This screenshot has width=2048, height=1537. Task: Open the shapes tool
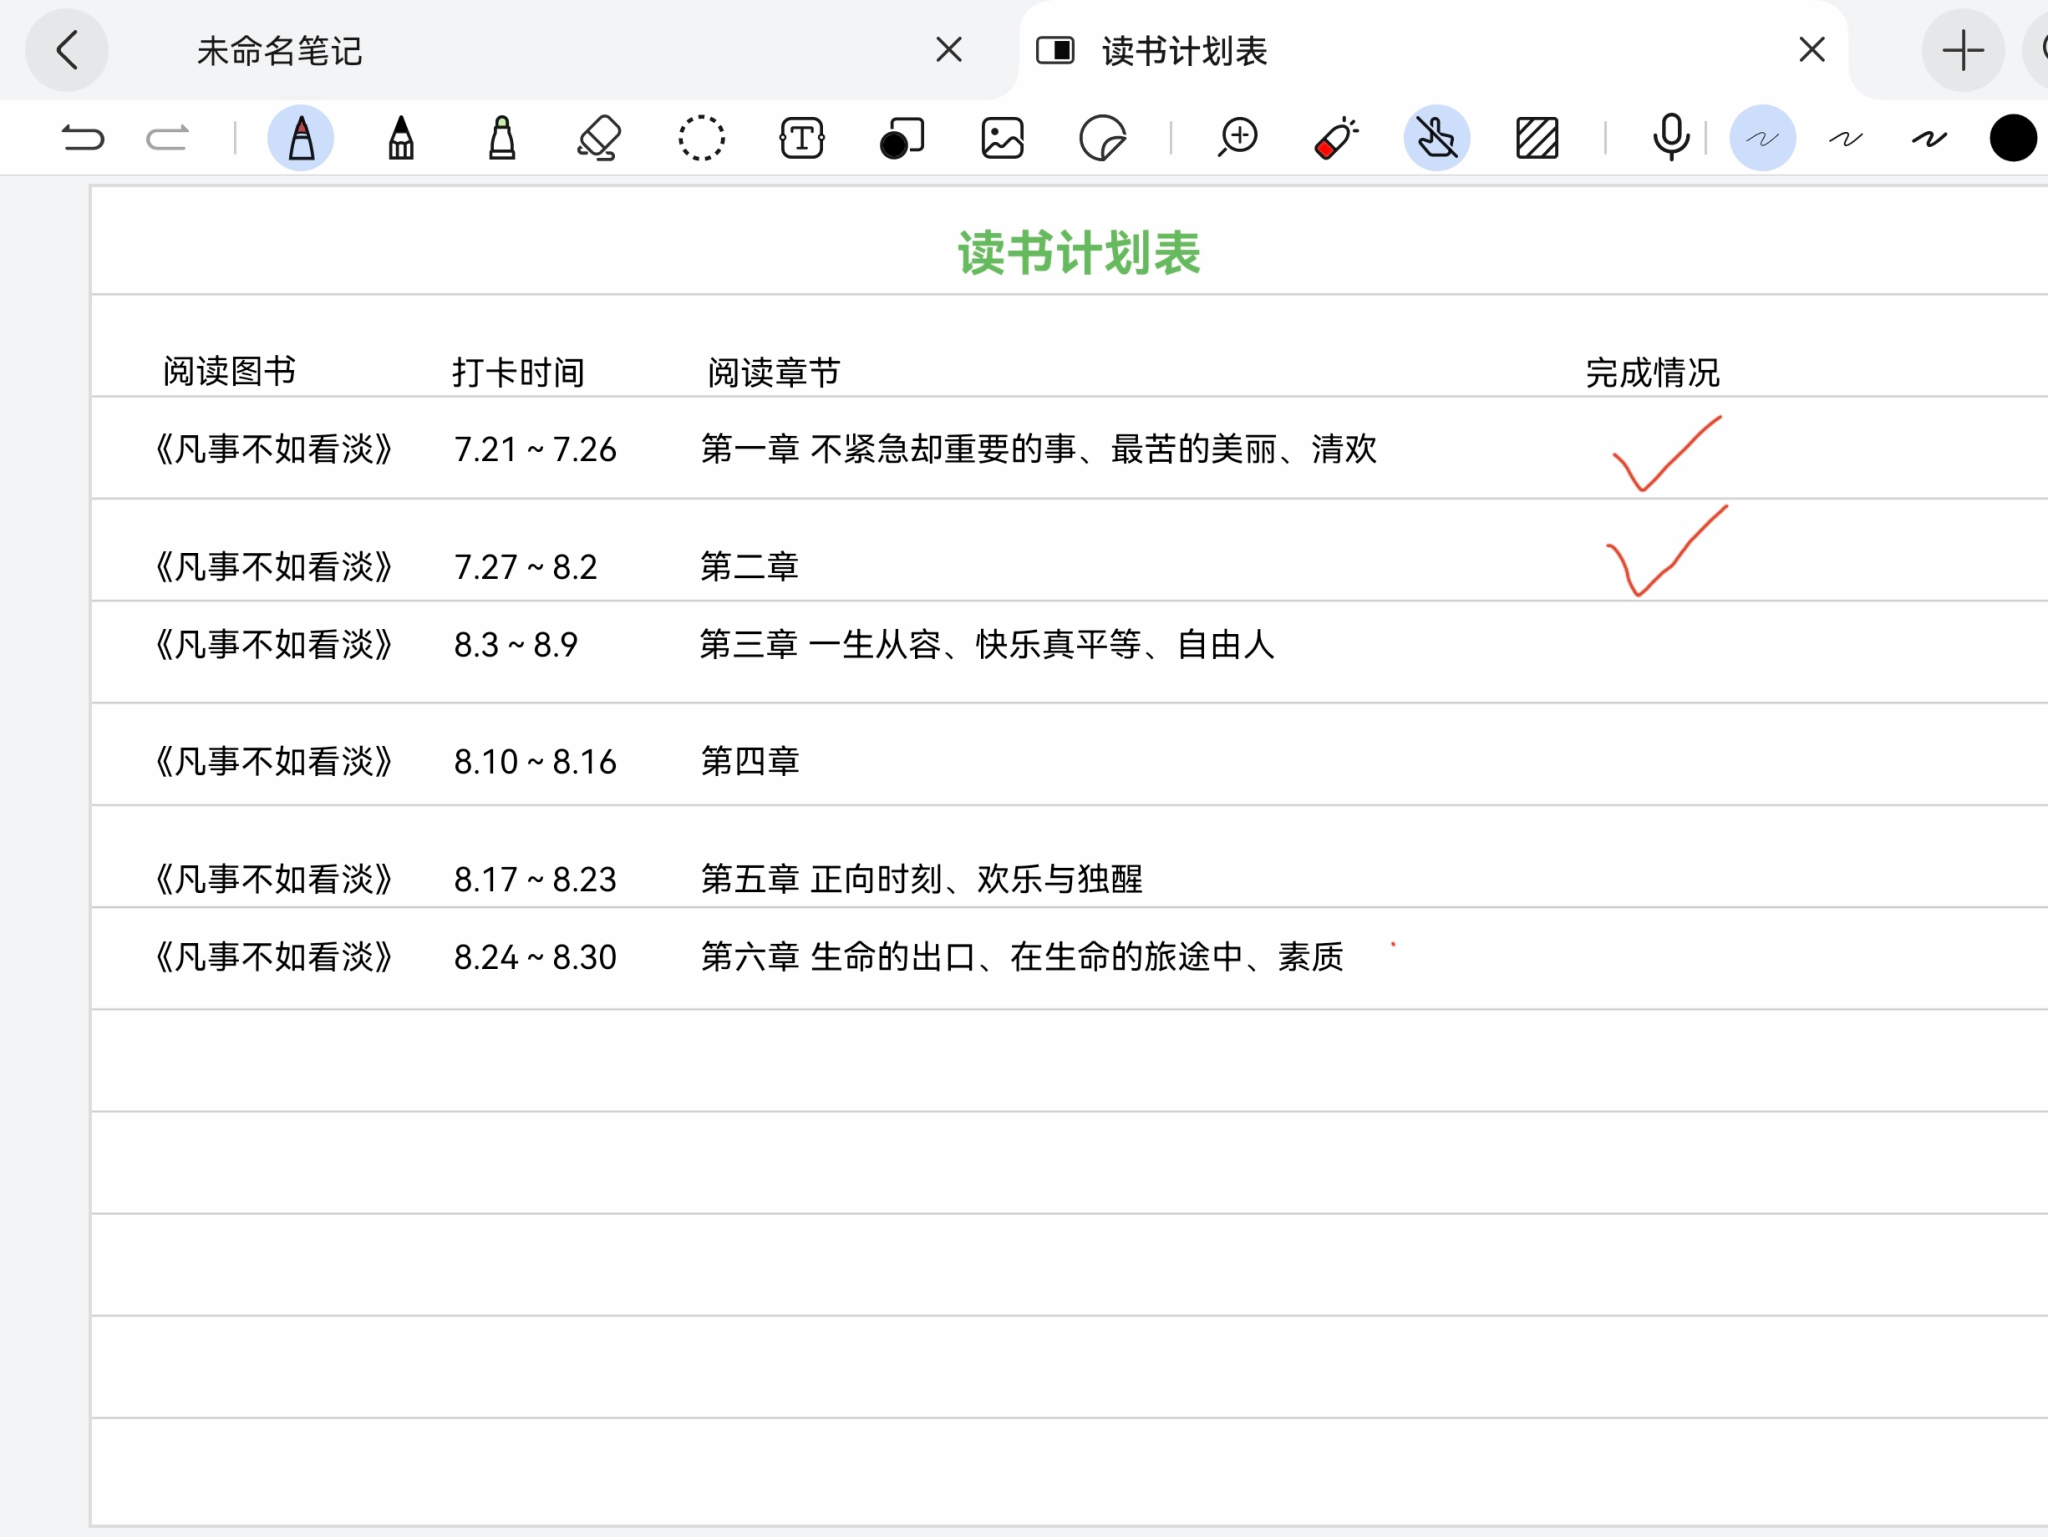[x=902, y=138]
